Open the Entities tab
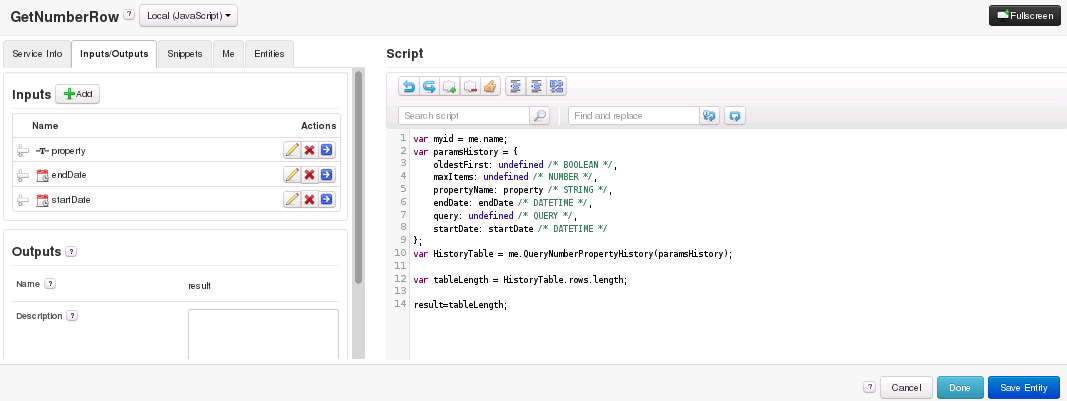 [x=269, y=54]
